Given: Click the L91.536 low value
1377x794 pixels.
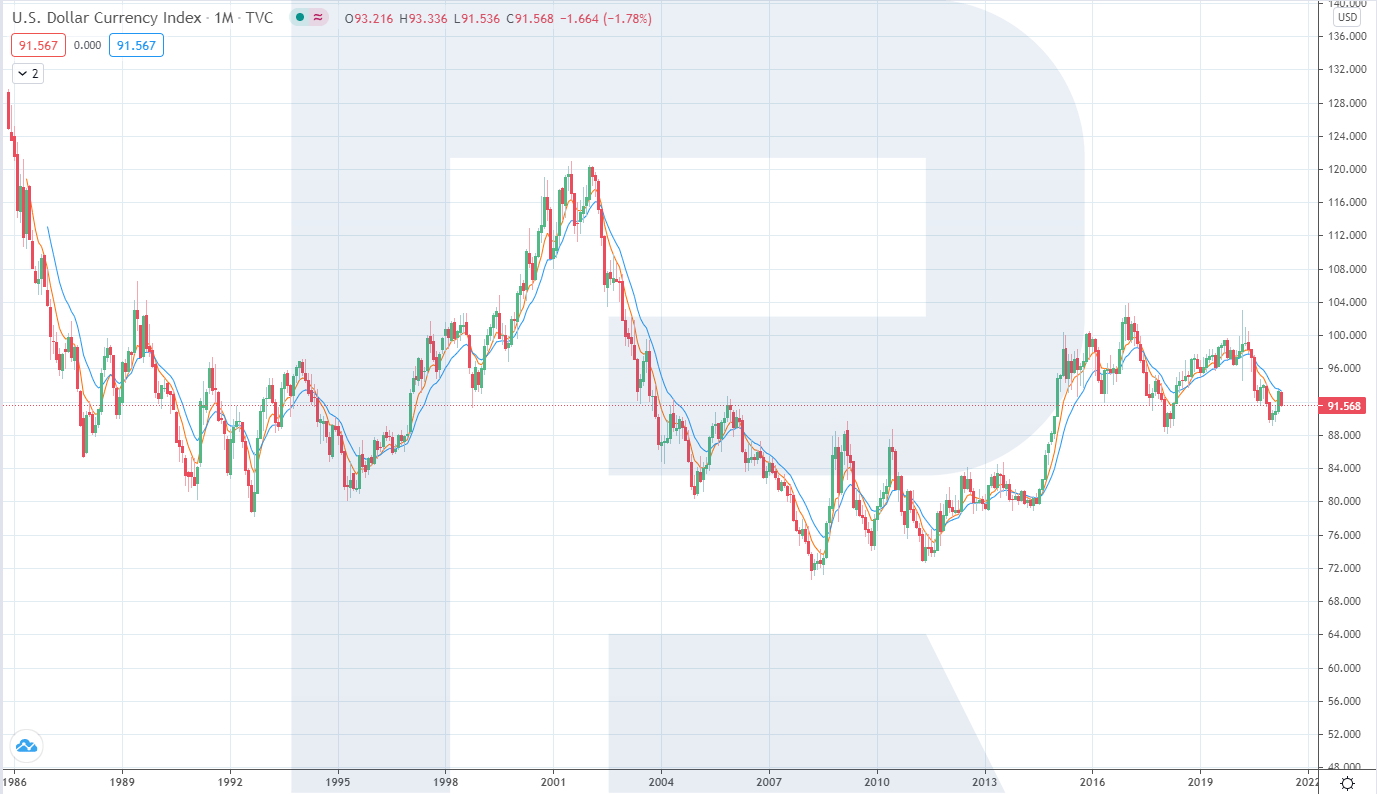Looking at the screenshot, I should click(x=475, y=18).
